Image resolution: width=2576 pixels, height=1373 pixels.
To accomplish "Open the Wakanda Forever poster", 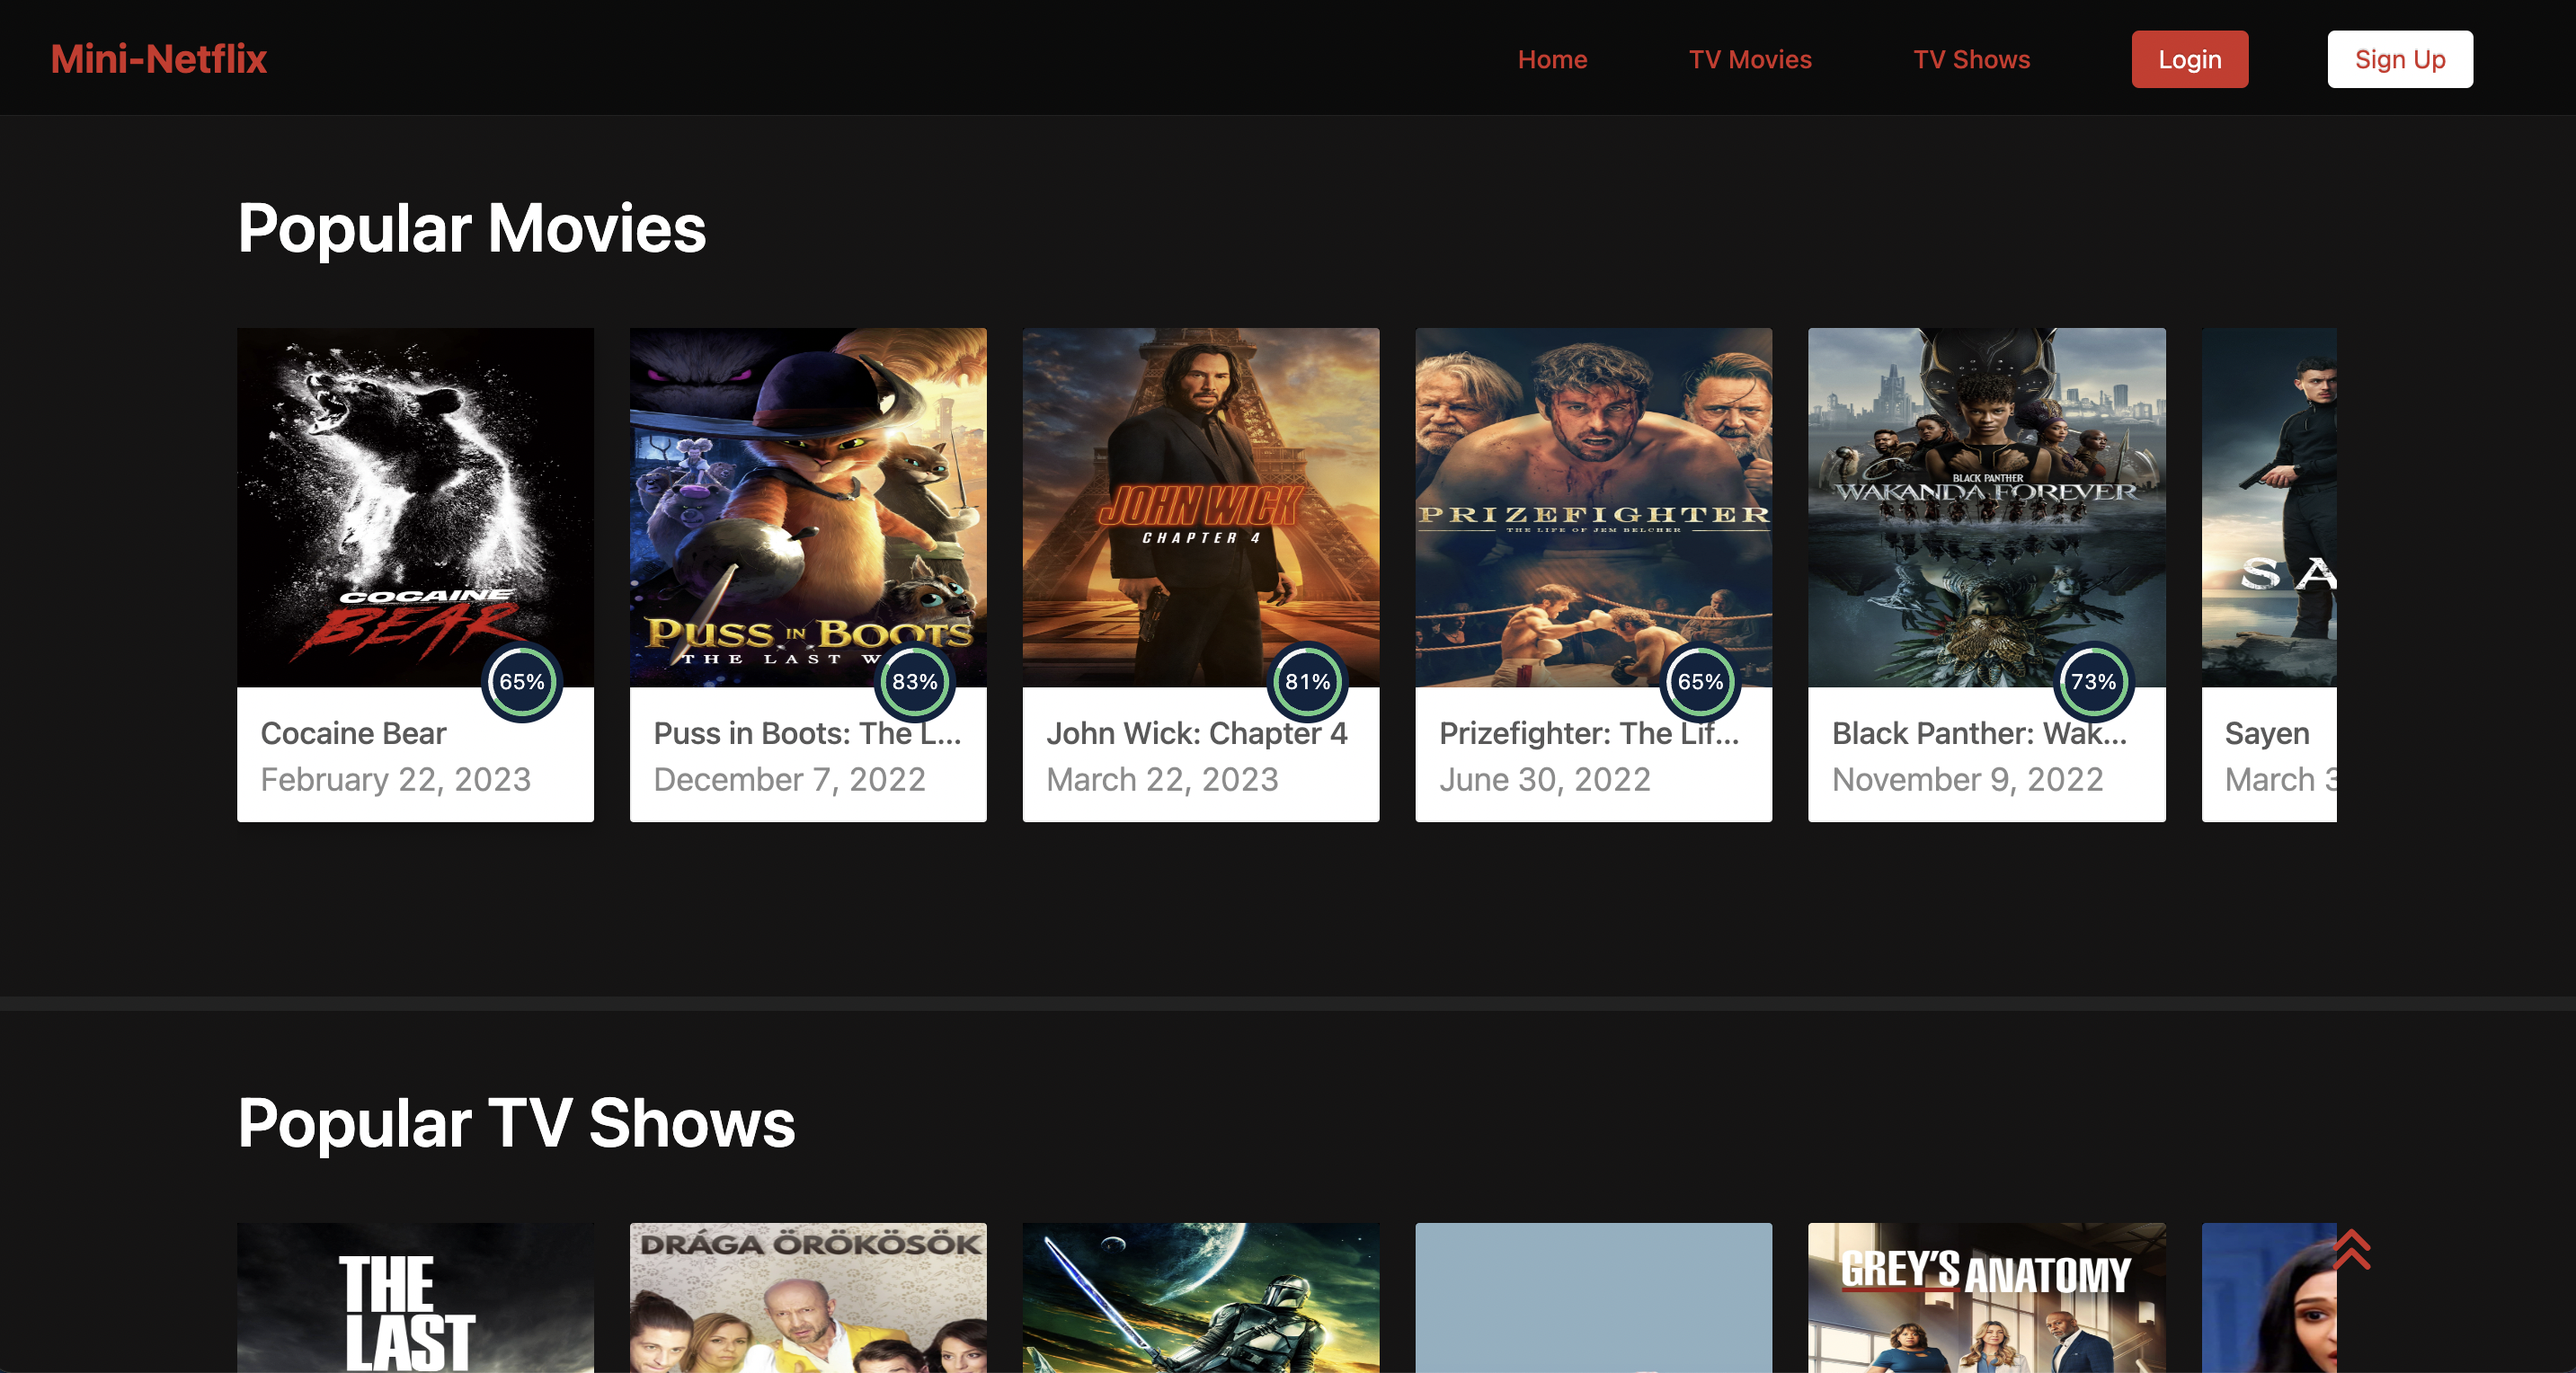I will (x=1986, y=500).
